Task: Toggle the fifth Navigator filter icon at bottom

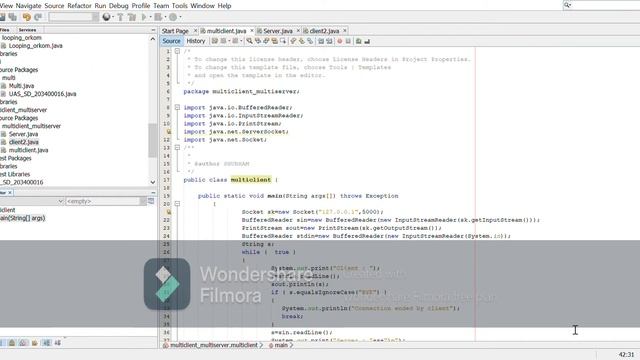Action: coord(46,343)
